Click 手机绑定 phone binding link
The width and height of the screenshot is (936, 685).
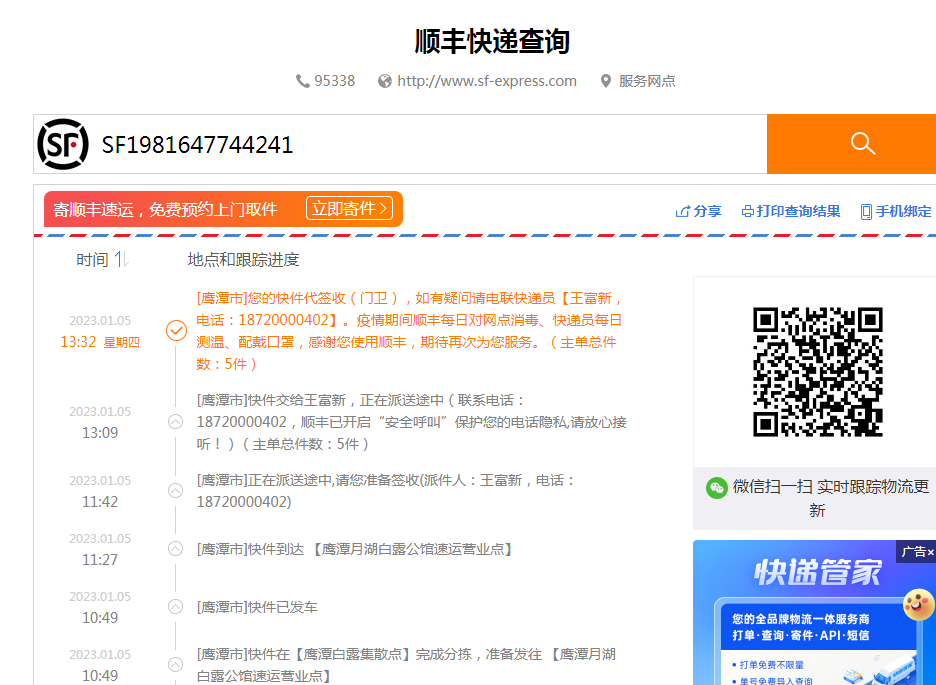coord(903,211)
